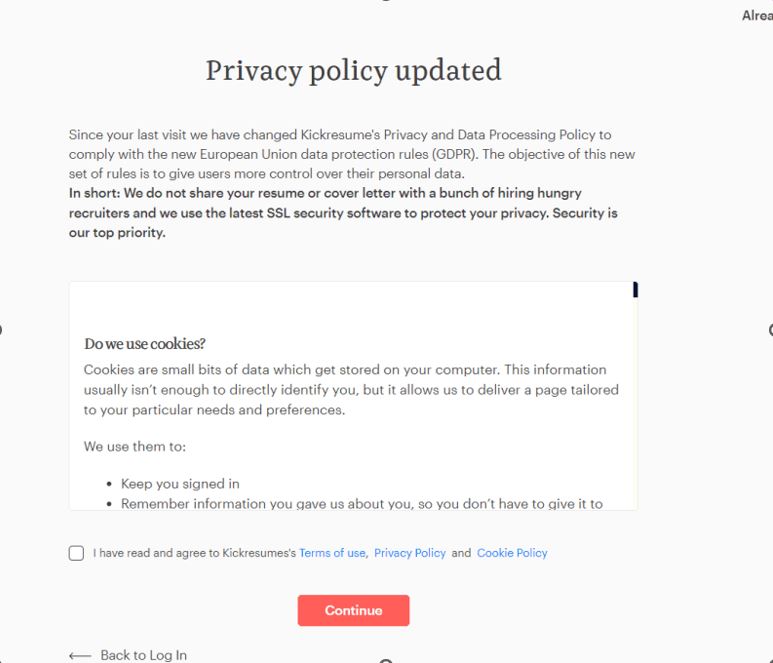This screenshot has width=773, height=663.
Task: Click the 'Privacy policy updated' title
Action: (353, 70)
